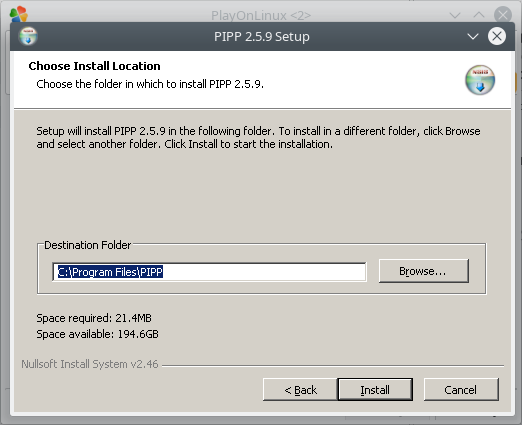The height and width of the screenshot is (425, 522).
Task: Close the PIPP 2.5.9 Setup window
Action: point(497,36)
